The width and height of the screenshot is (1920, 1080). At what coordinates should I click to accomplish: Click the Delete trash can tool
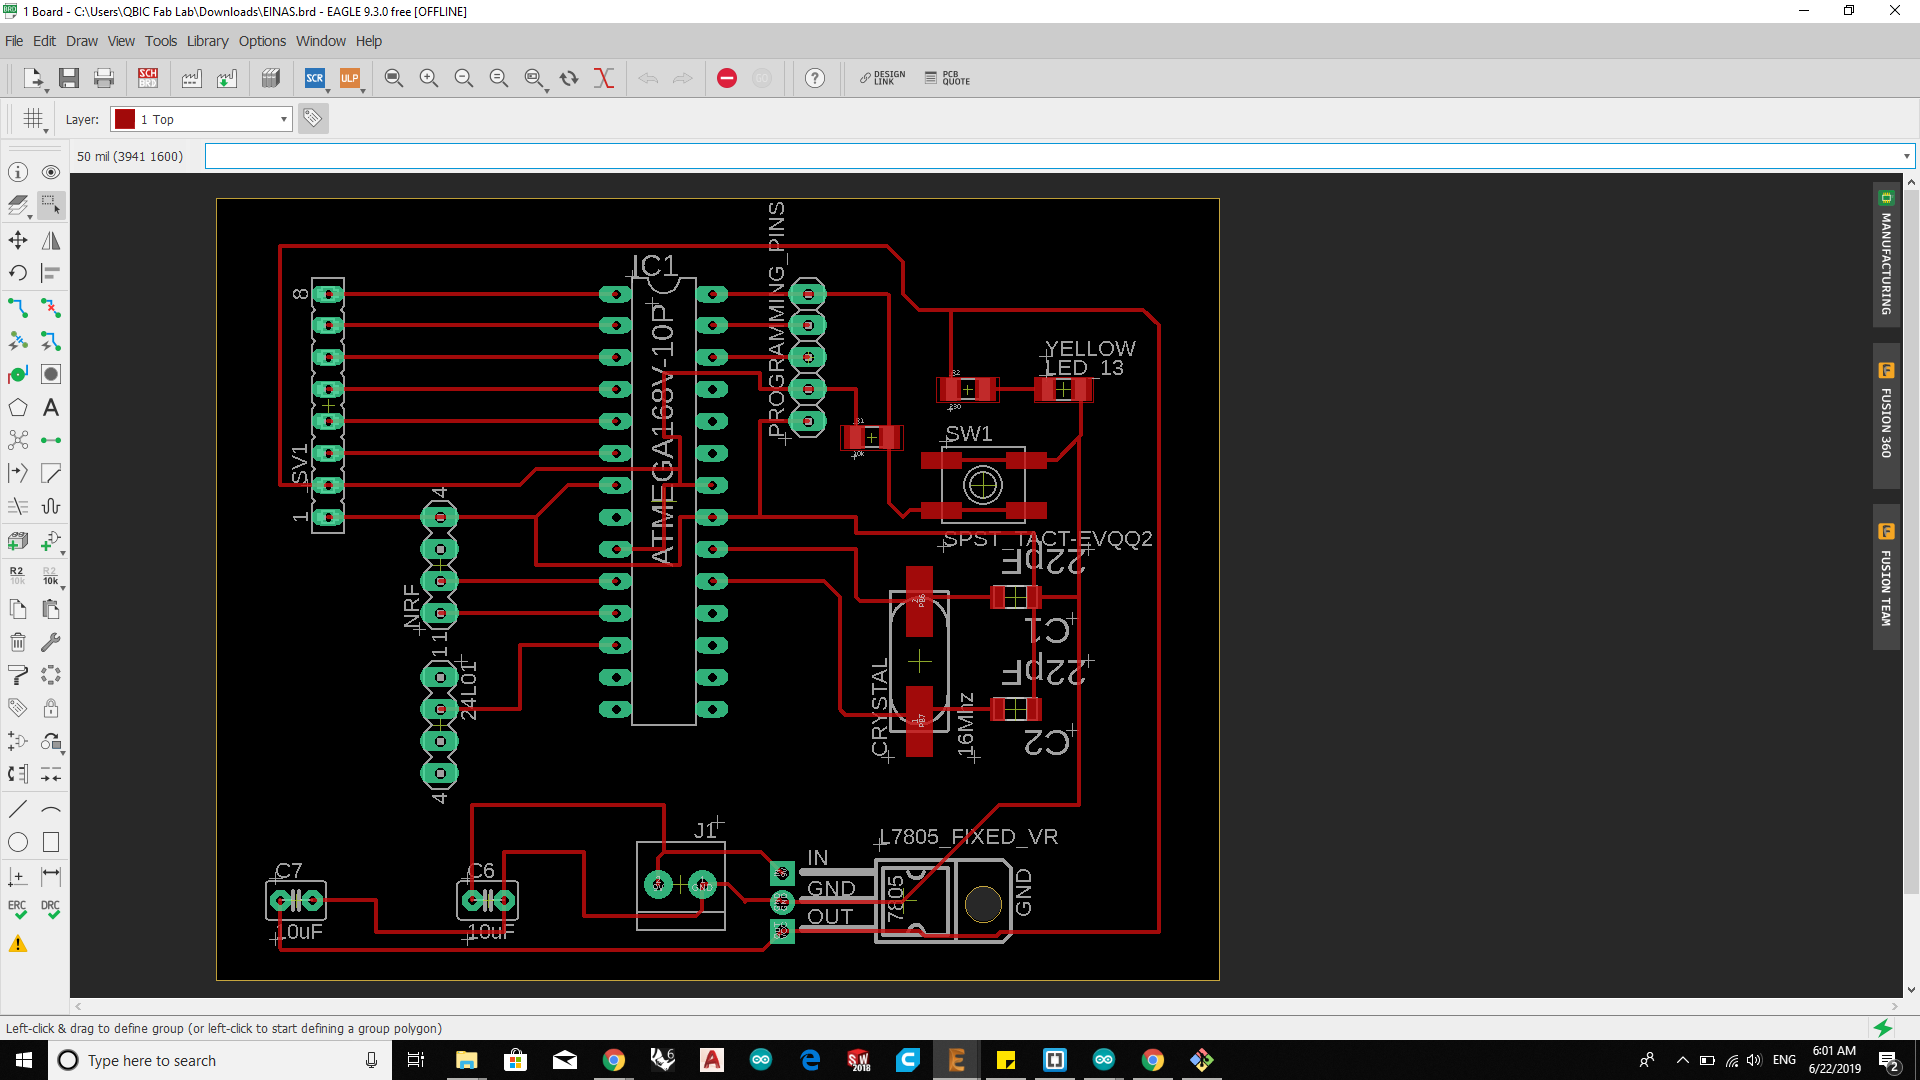(x=18, y=642)
